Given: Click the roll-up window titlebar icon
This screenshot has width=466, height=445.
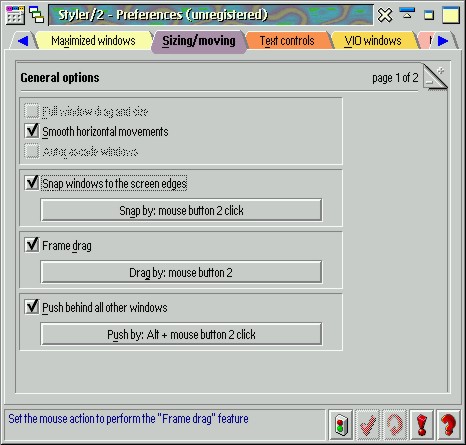Looking at the screenshot, I should tap(407, 15).
